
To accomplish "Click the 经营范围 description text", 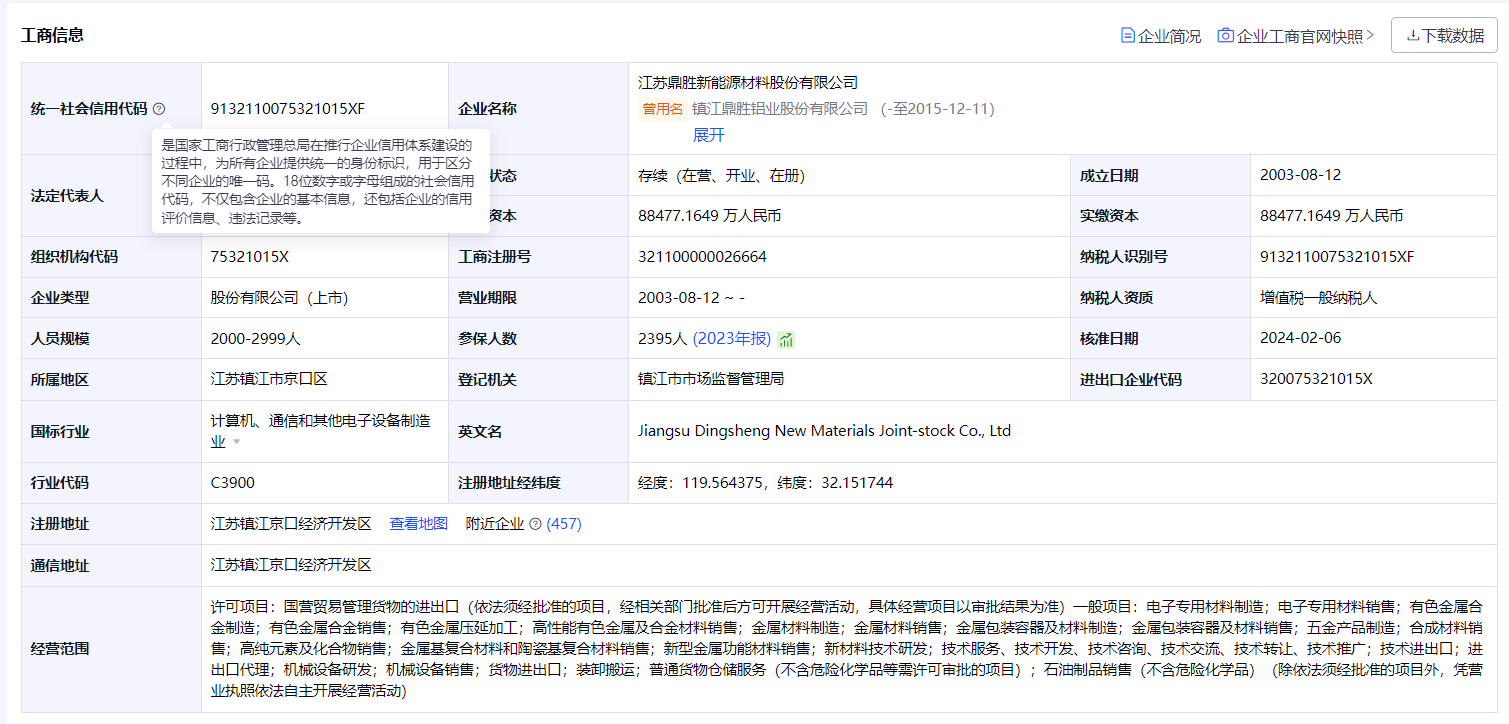I will point(847,649).
